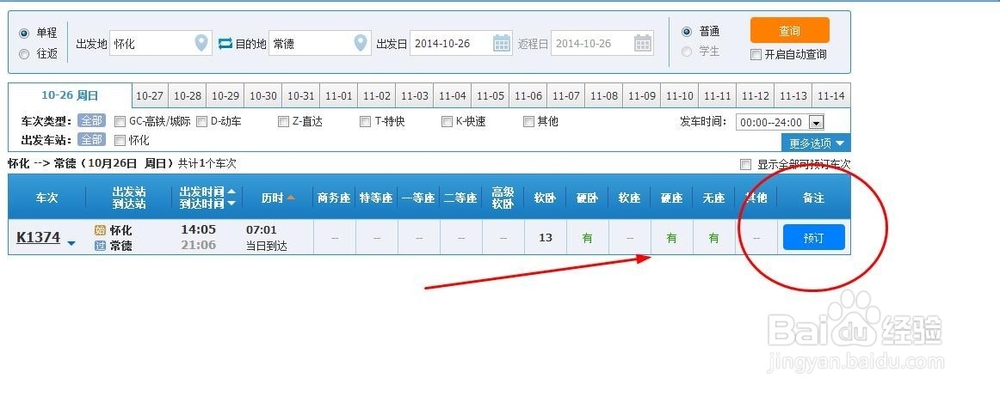Switch to the 11-14 date tab
1000x396 pixels.
tap(831, 96)
